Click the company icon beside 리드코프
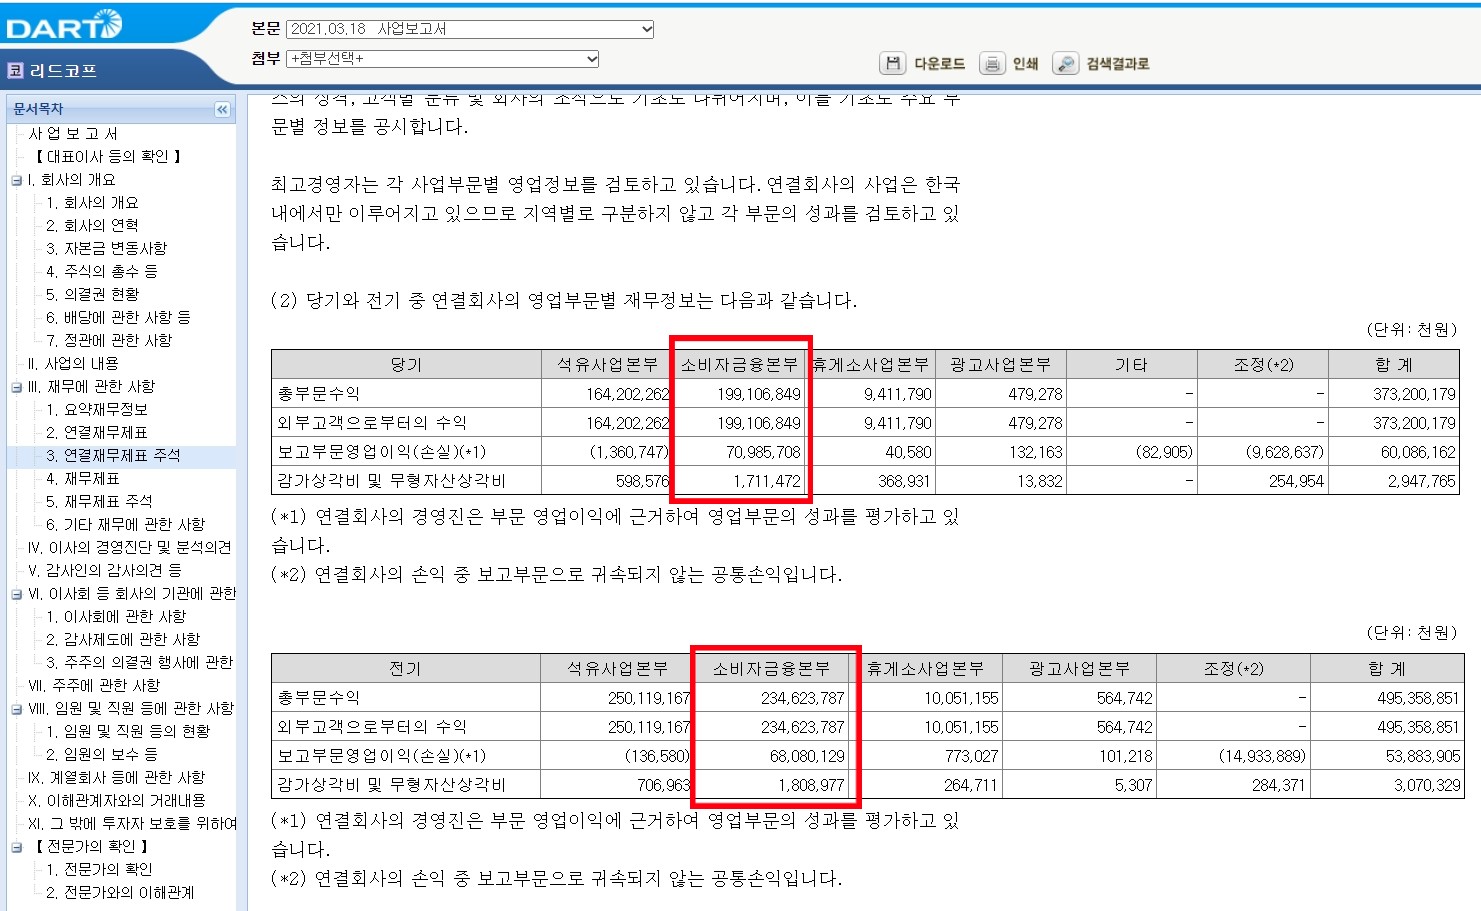 [13, 69]
